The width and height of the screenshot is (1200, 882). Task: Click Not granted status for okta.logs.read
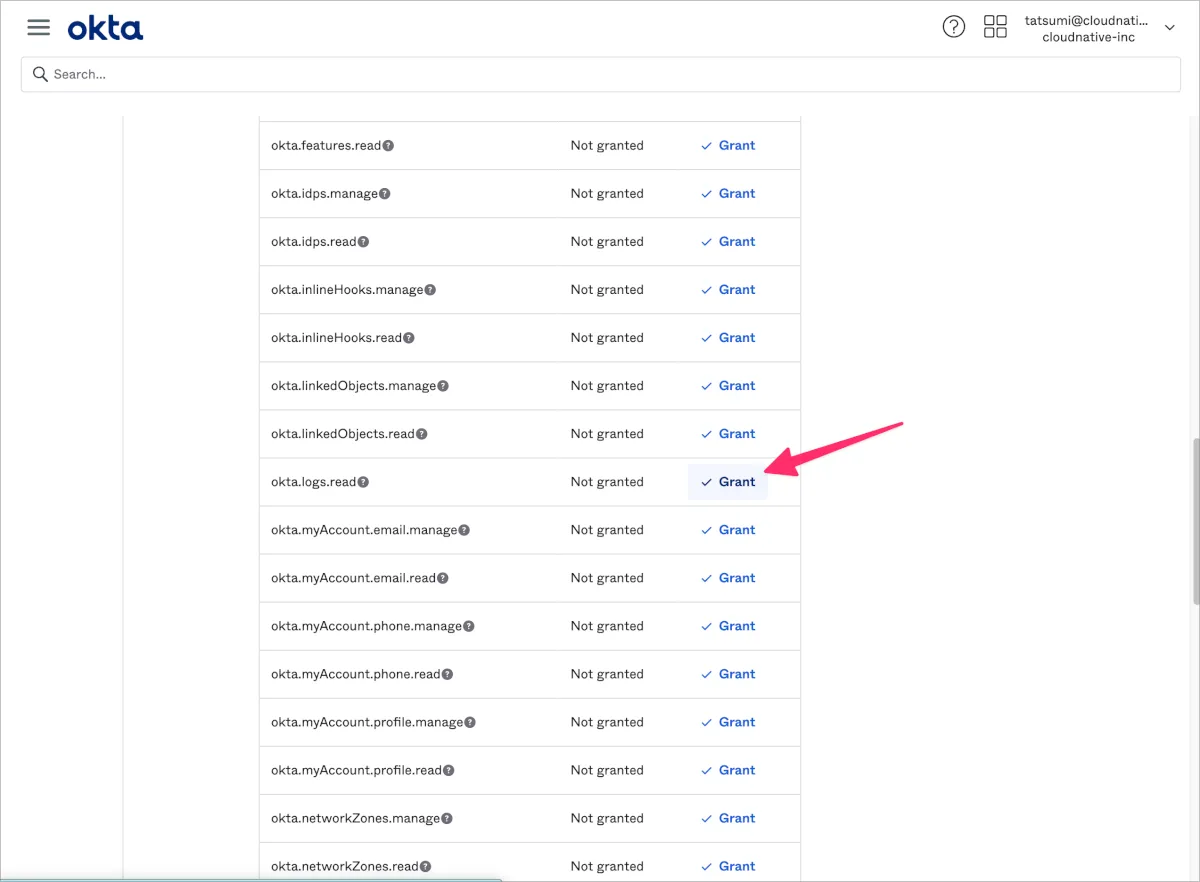(607, 482)
